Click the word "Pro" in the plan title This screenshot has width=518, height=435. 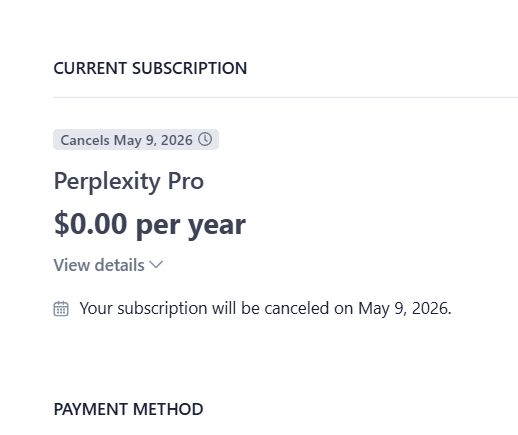tap(186, 181)
